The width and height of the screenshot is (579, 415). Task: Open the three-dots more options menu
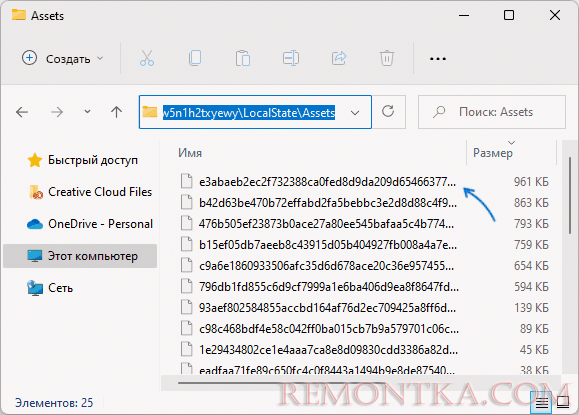tap(438, 59)
